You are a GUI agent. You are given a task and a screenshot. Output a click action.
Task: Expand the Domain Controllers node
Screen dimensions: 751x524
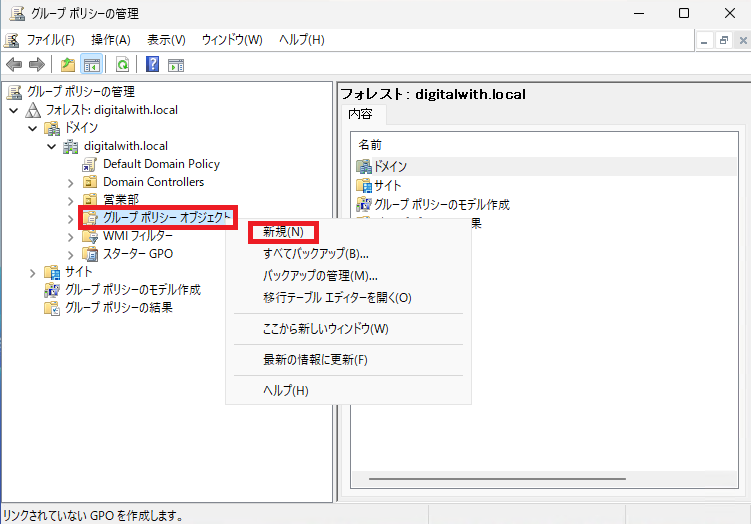point(70,183)
